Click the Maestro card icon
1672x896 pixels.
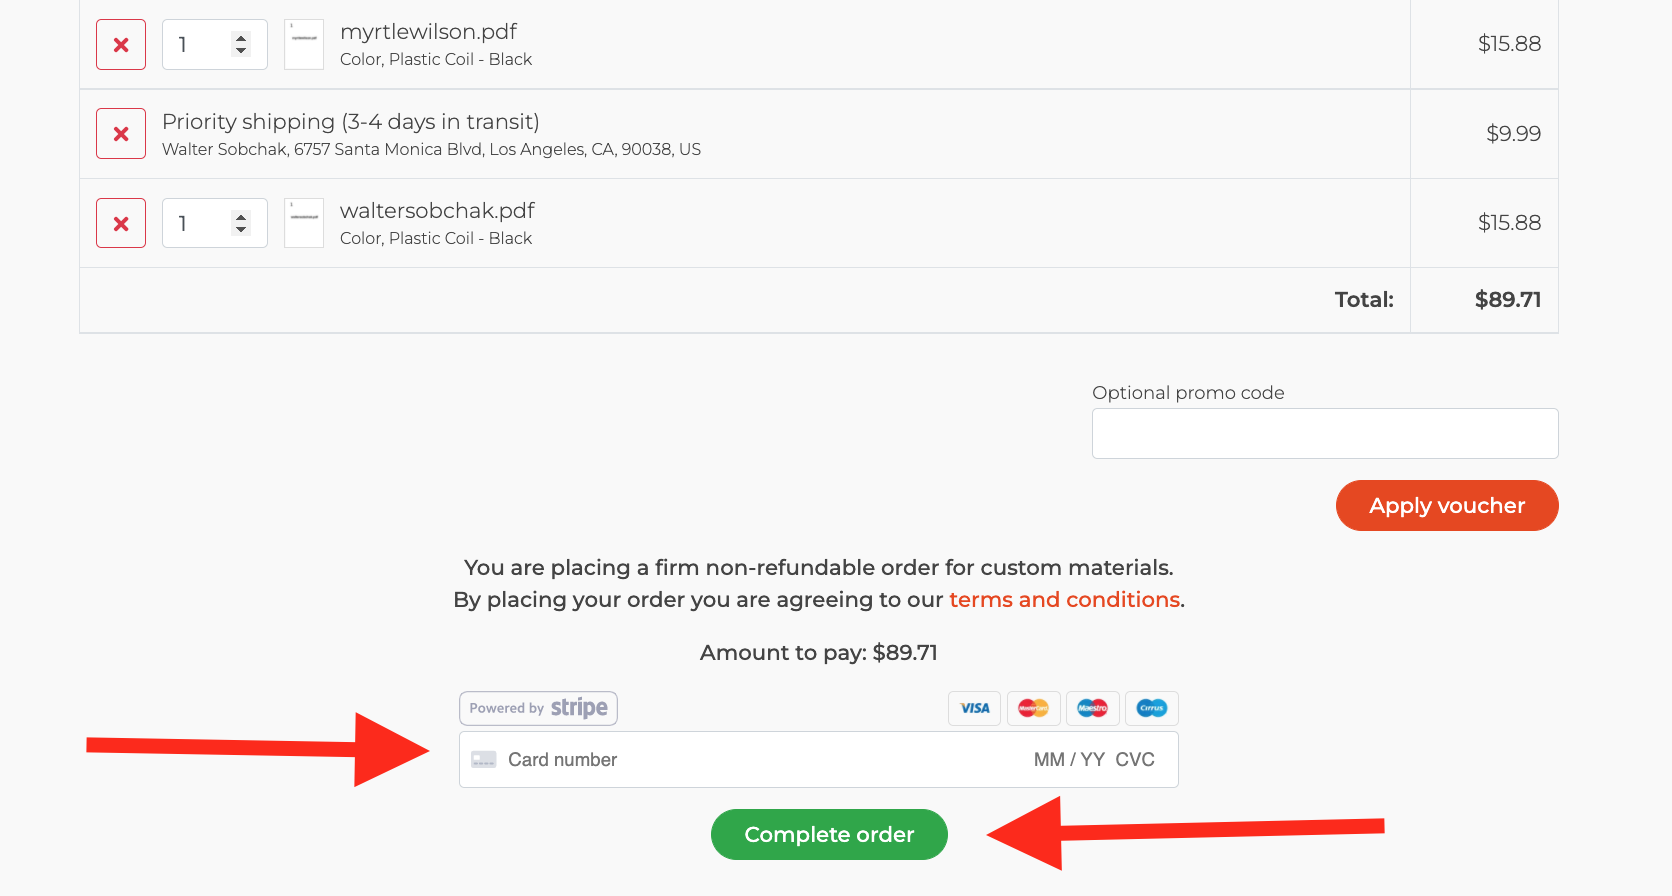pos(1093,708)
